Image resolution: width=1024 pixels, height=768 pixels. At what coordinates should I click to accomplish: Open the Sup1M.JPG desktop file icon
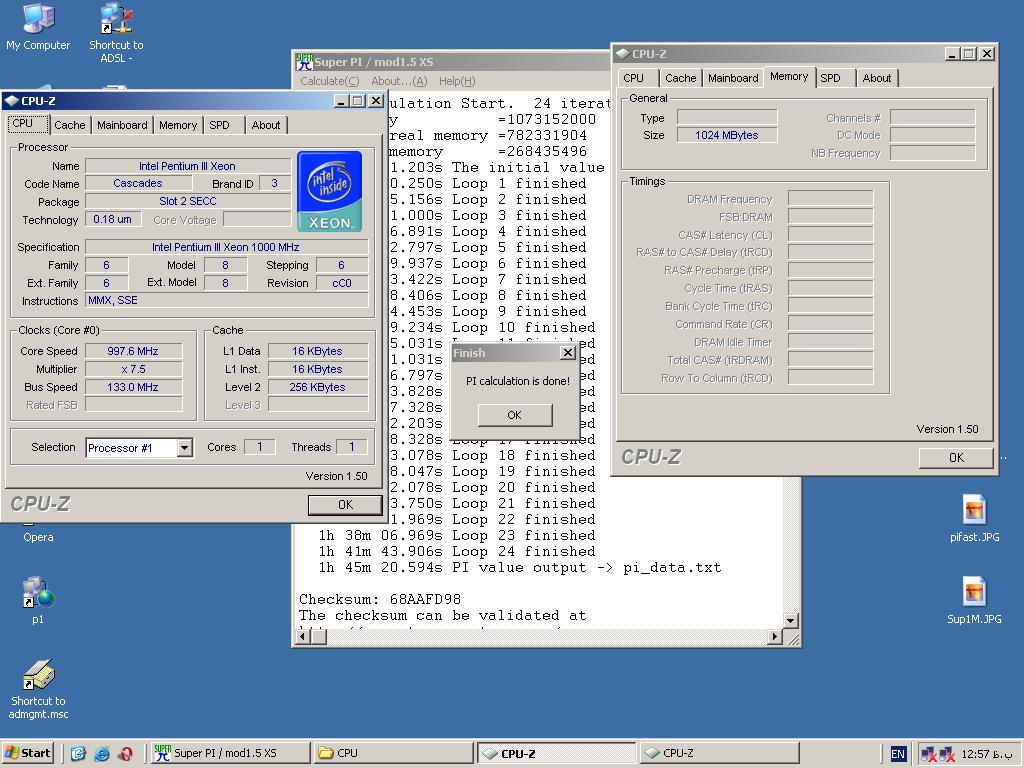974,600
